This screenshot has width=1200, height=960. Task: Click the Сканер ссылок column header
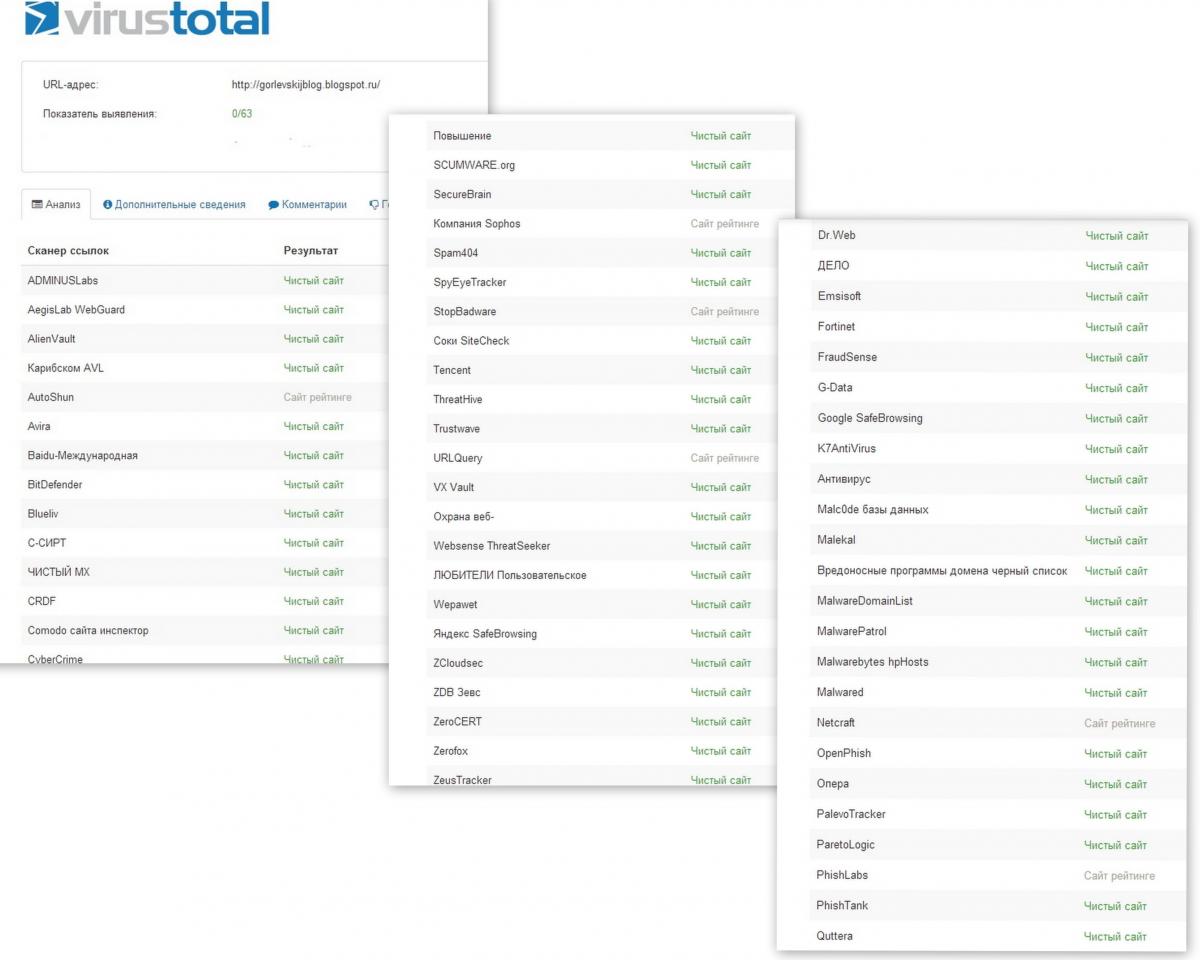68,250
